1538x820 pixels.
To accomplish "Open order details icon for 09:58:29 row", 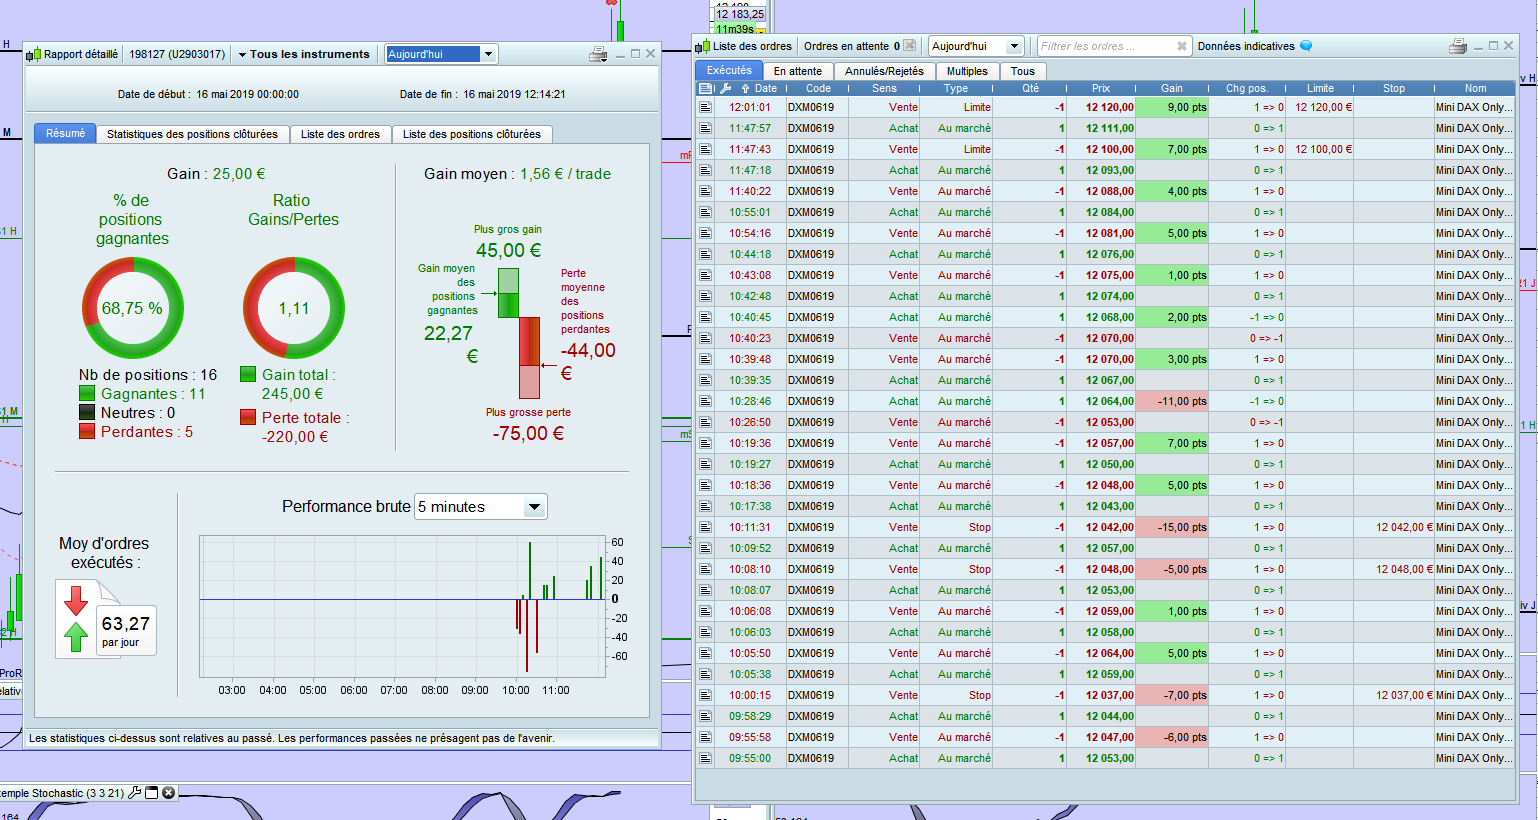I will [705, 716].
